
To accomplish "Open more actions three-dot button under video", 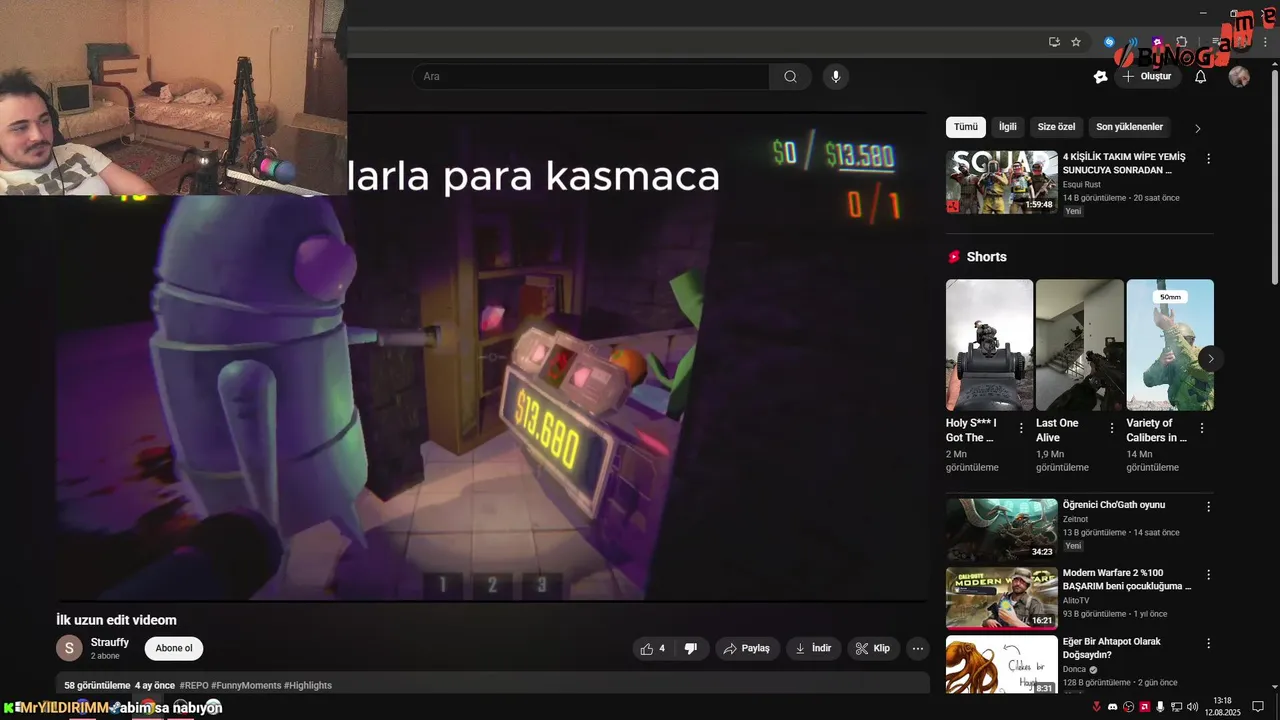I will coord(918,648).
